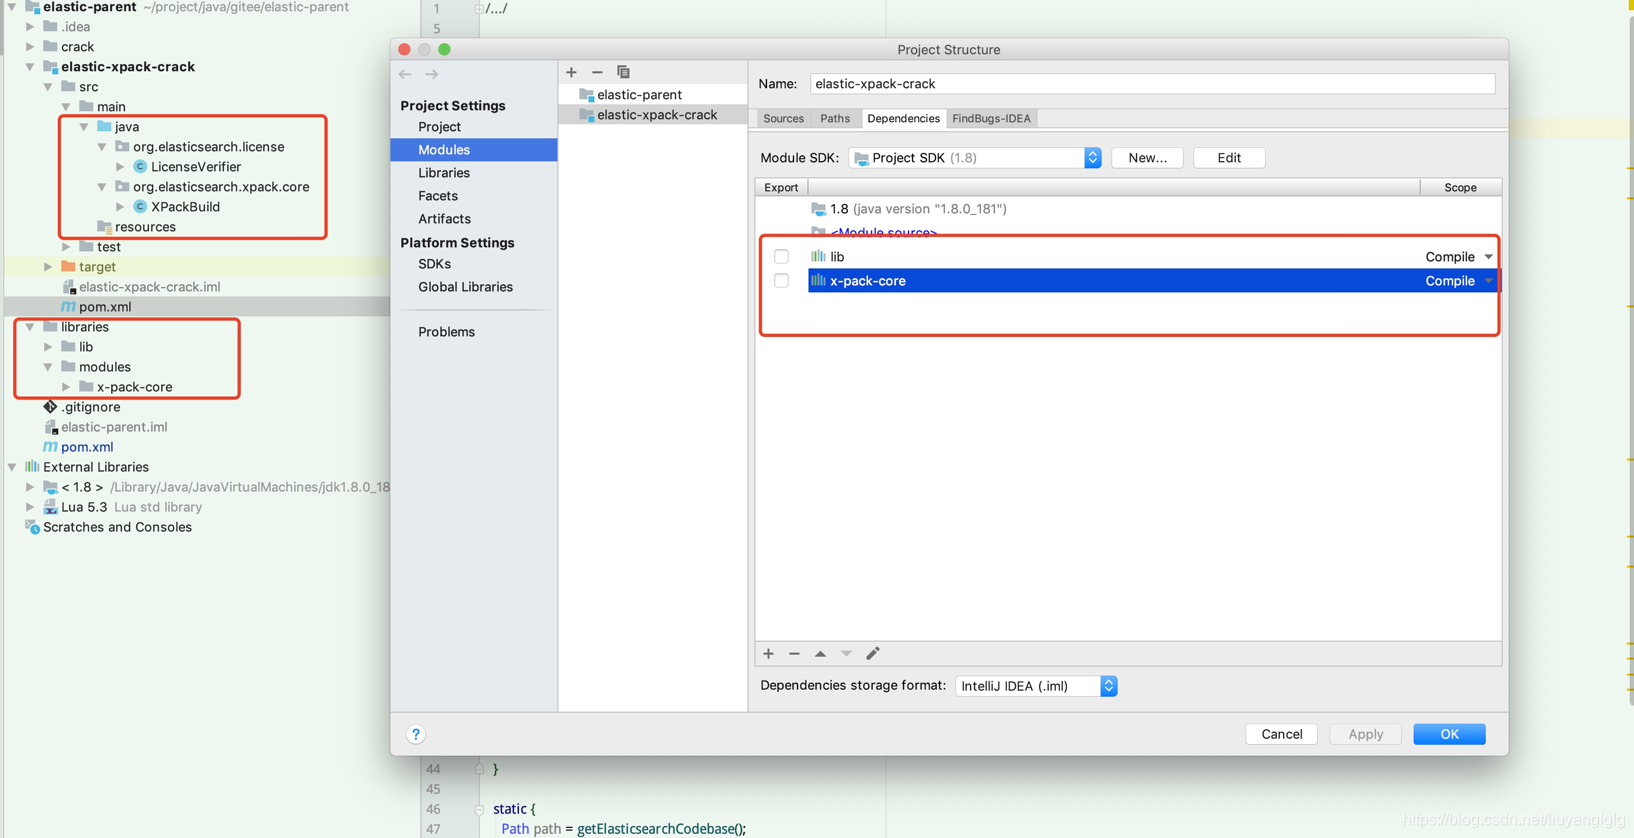Open the scope dropdown for lib

coord(1488,257)
